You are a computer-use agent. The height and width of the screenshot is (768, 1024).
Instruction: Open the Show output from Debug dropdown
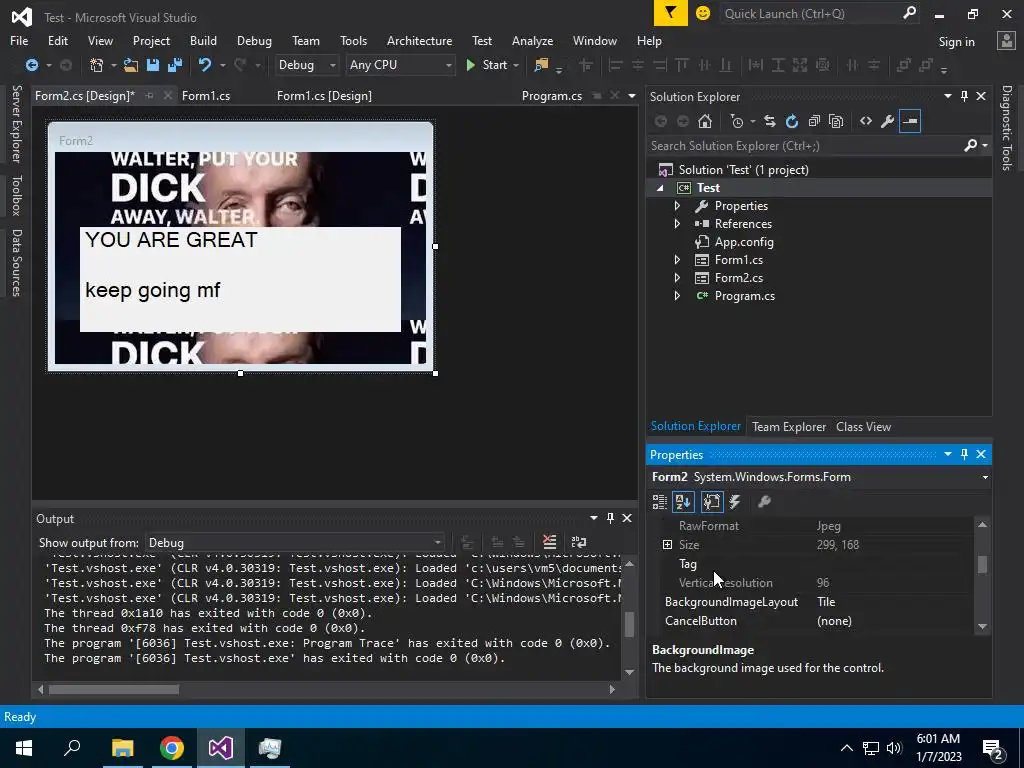coord(295,543)
